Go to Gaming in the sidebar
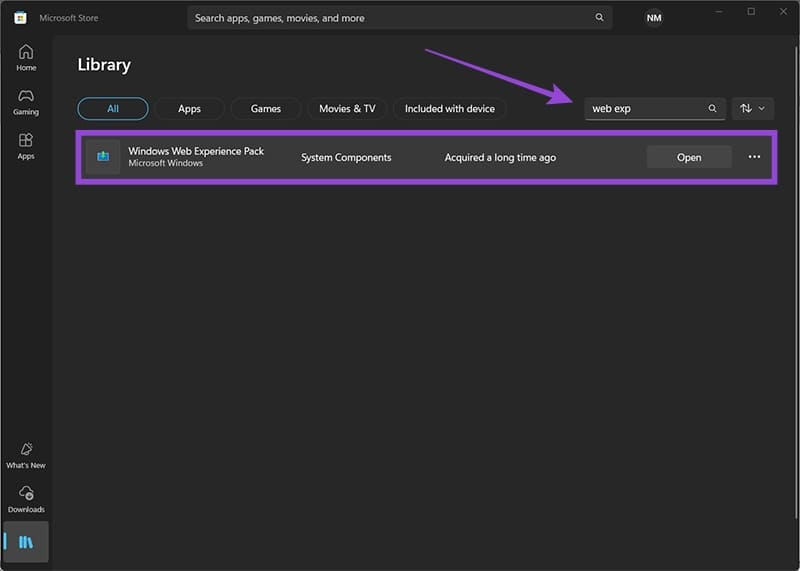Image resolution: width=800 pixels, height=571 pixels. pos(26,102)
